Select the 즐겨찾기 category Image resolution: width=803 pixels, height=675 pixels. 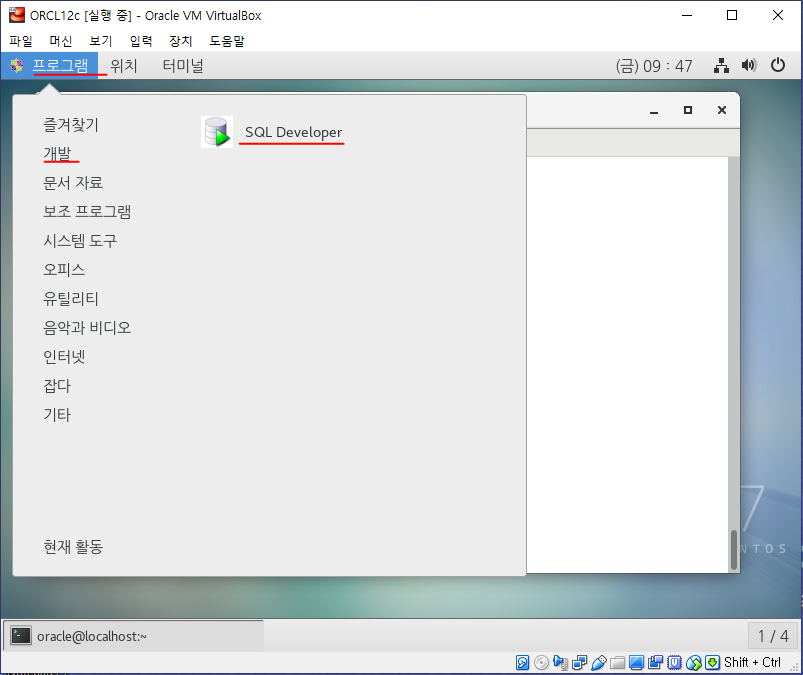click(x=71, y=124)
